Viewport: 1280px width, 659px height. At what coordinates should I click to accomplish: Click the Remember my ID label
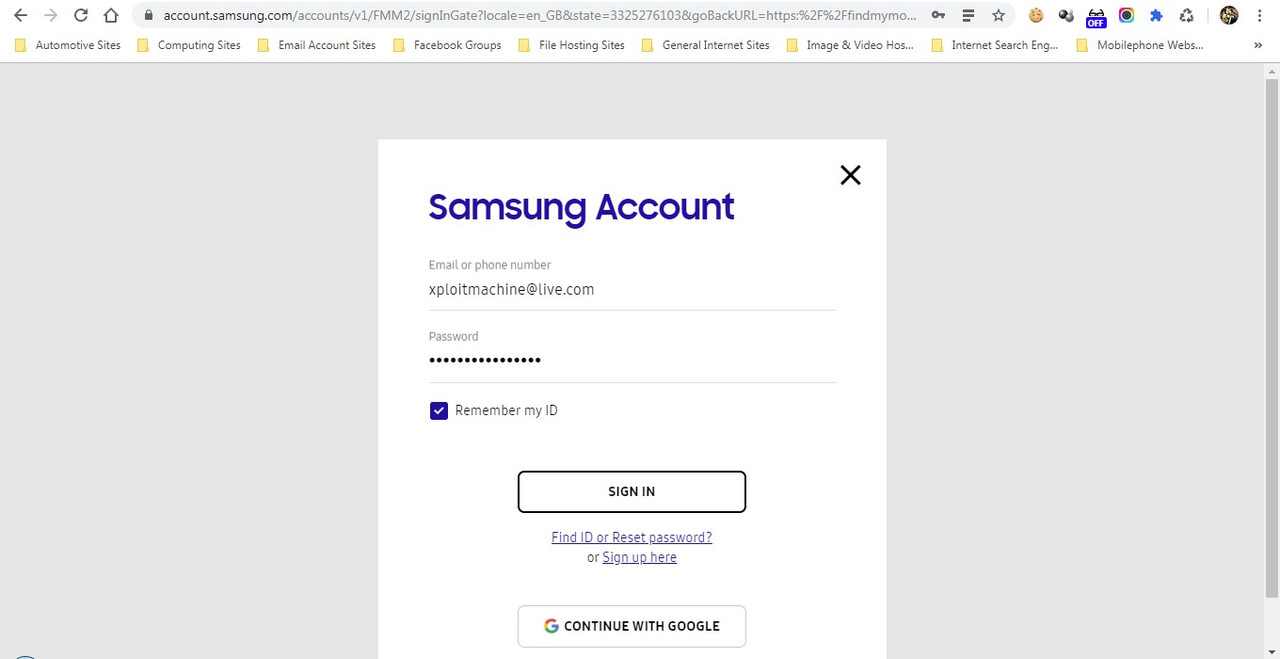pyautogui.click(x=506, y=411)
